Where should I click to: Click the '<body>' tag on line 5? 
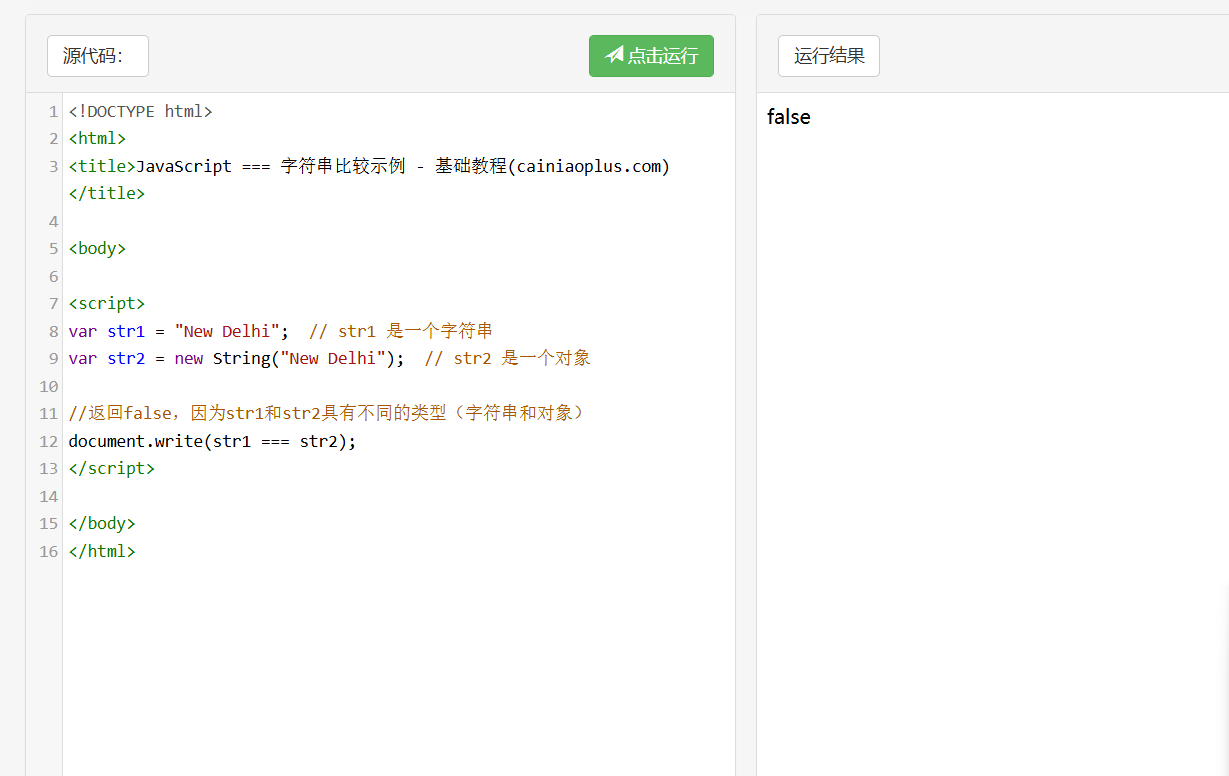[98, 248]
